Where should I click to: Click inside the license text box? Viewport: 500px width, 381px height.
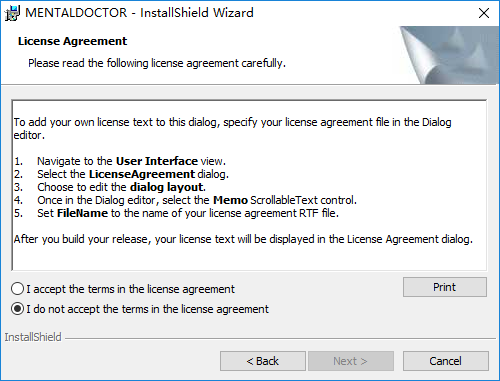(x=249, y=185)
